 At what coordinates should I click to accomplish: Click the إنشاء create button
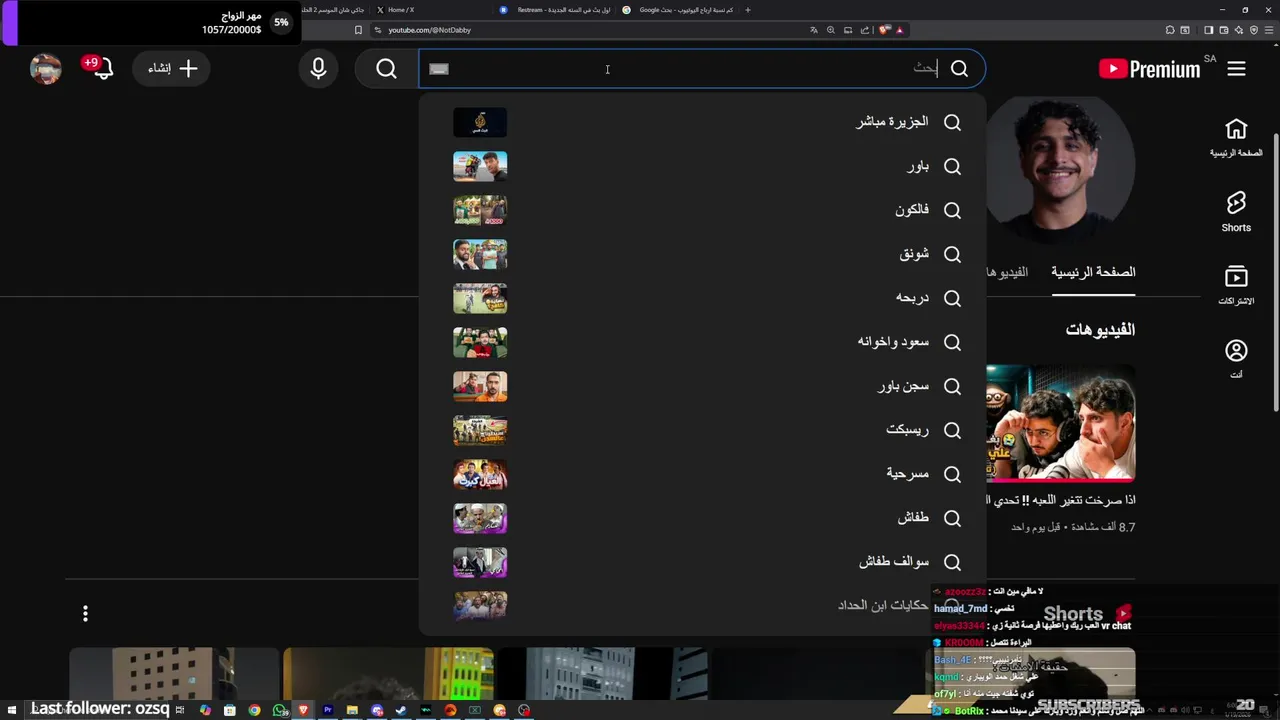click(171, 69)
